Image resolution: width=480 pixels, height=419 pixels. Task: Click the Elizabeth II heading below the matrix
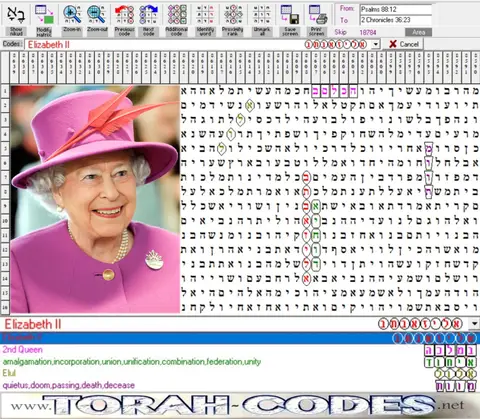click(x=33, y=324)
